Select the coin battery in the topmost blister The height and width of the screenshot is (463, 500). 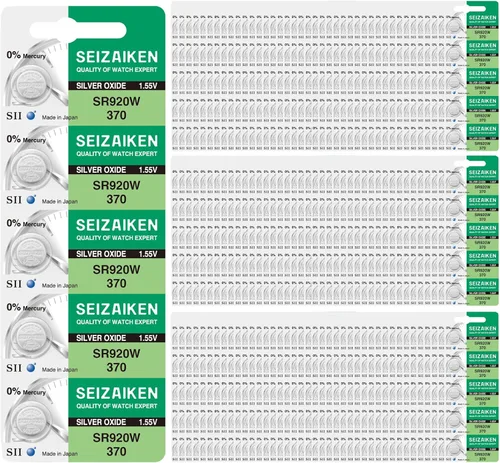tap(30, 85)
